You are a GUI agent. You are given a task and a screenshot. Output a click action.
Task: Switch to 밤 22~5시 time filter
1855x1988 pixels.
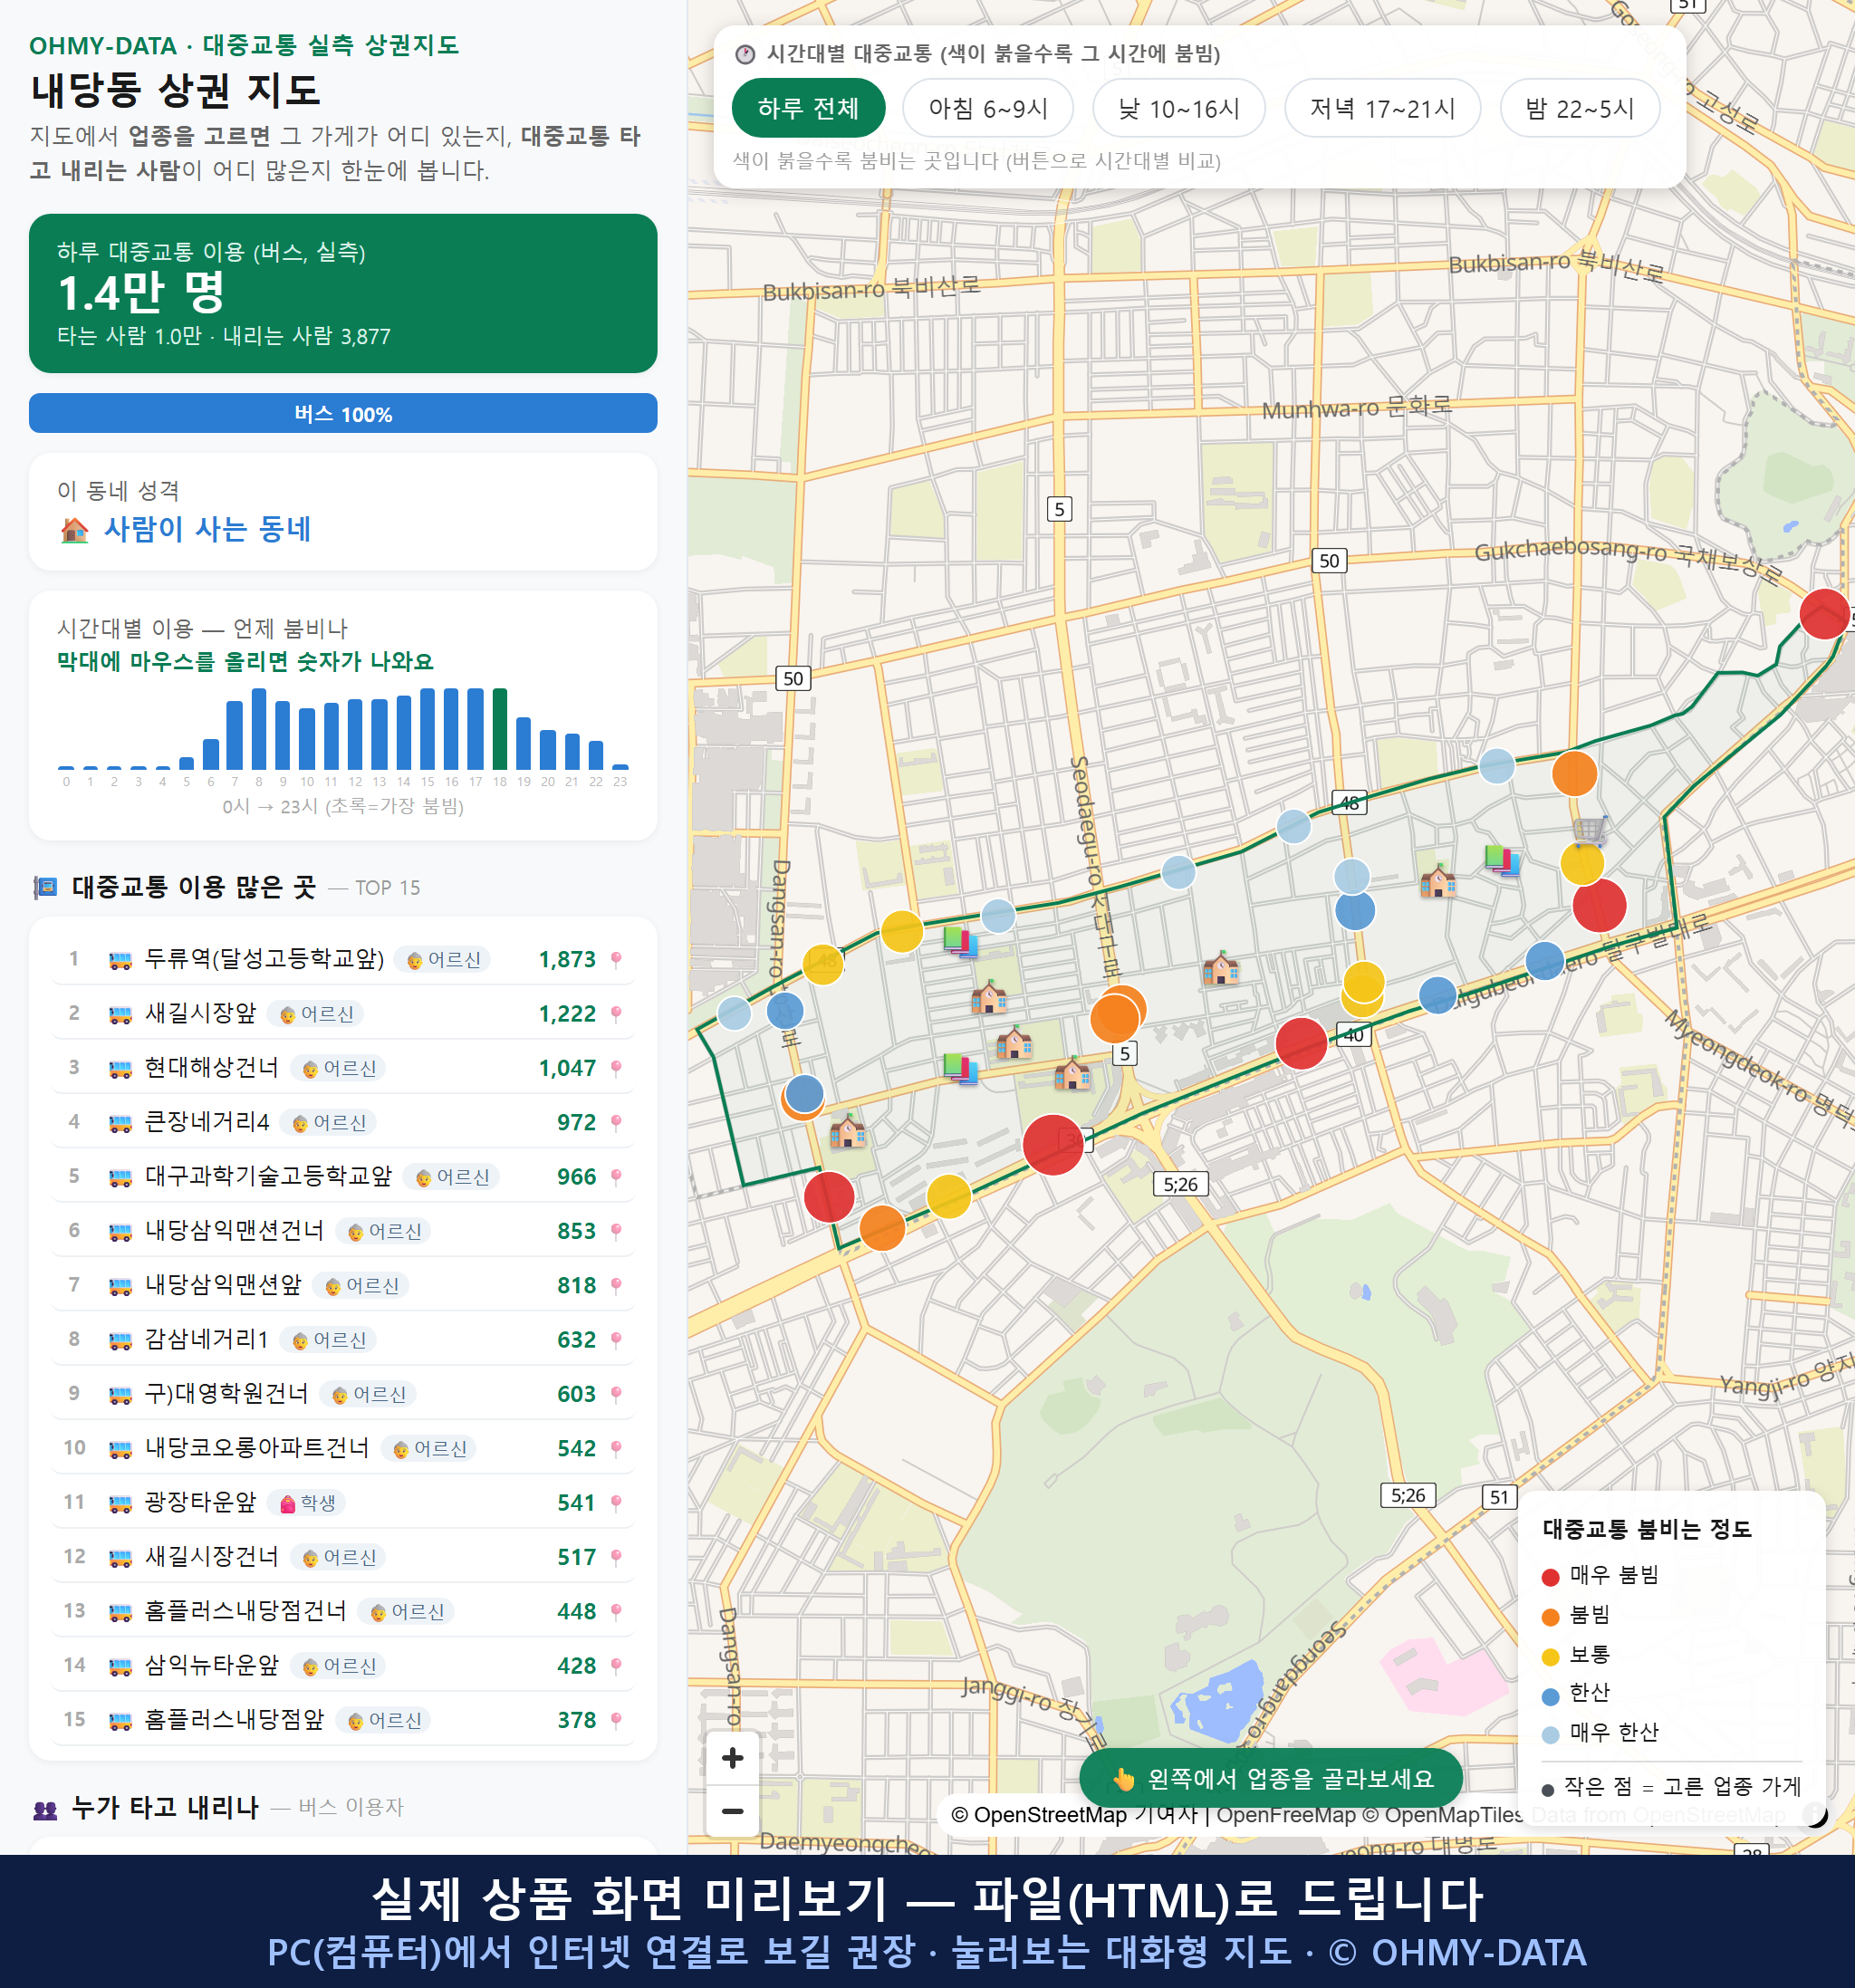[1579, 108]
